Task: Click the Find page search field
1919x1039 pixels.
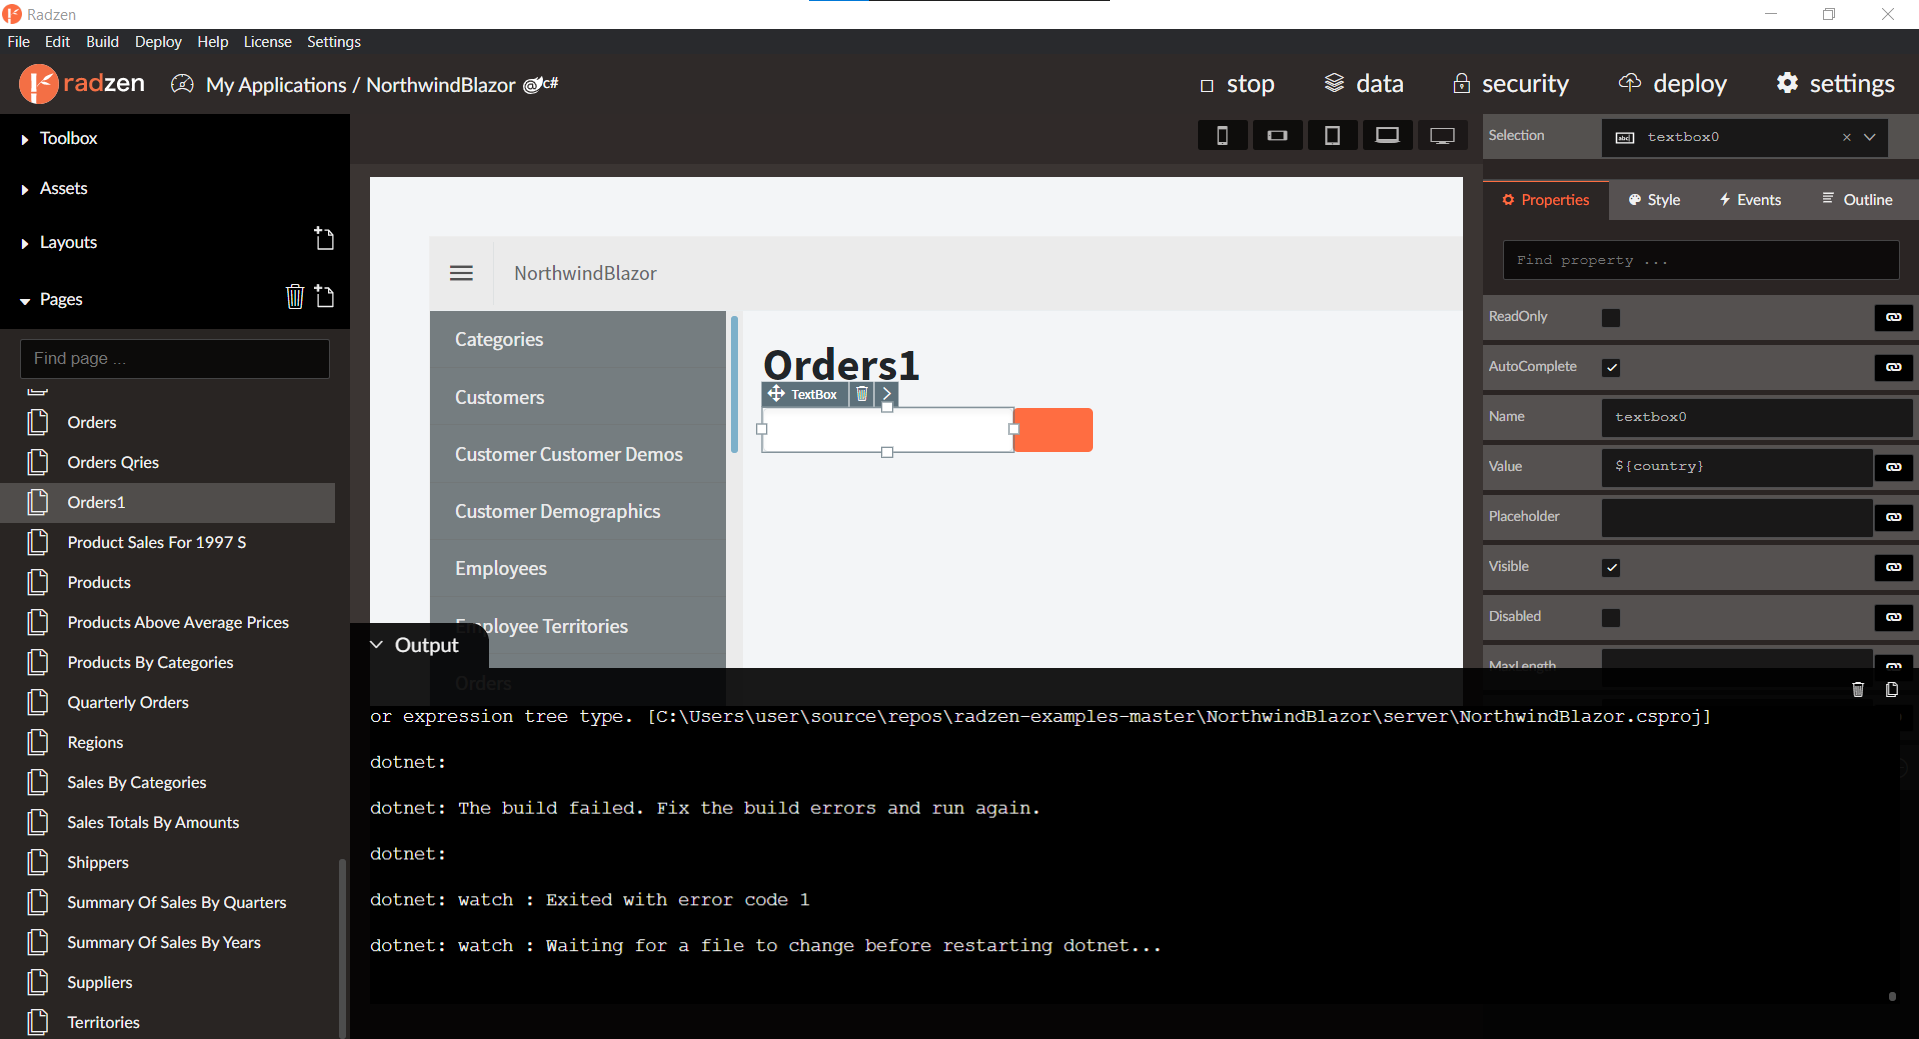Action: (175, 358)
